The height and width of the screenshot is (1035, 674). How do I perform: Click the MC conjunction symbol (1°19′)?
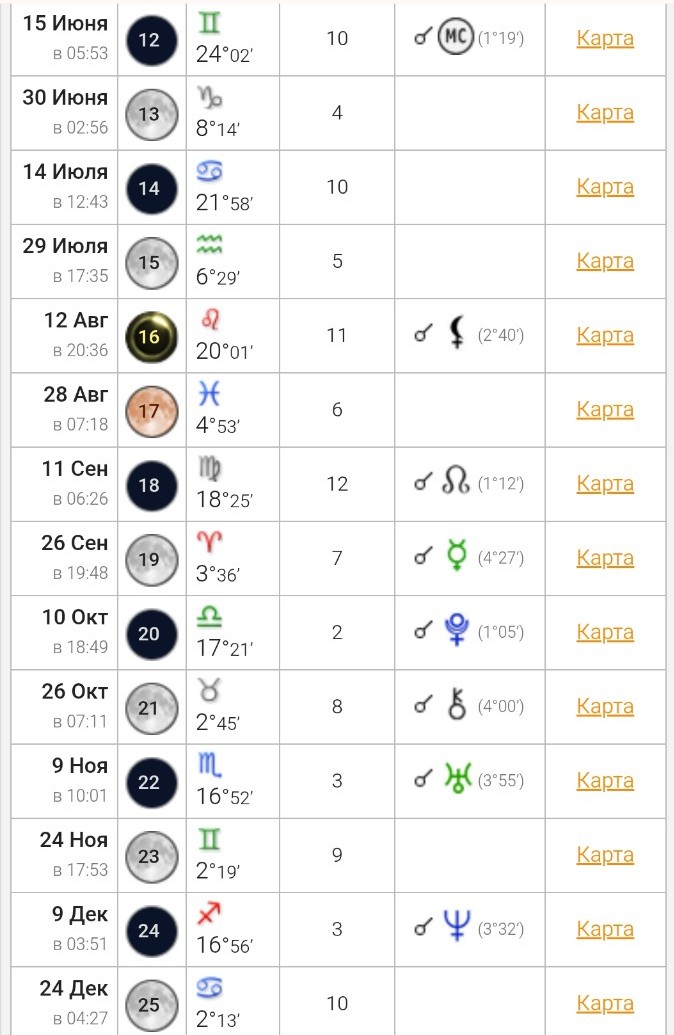click(x=455, y=39)
